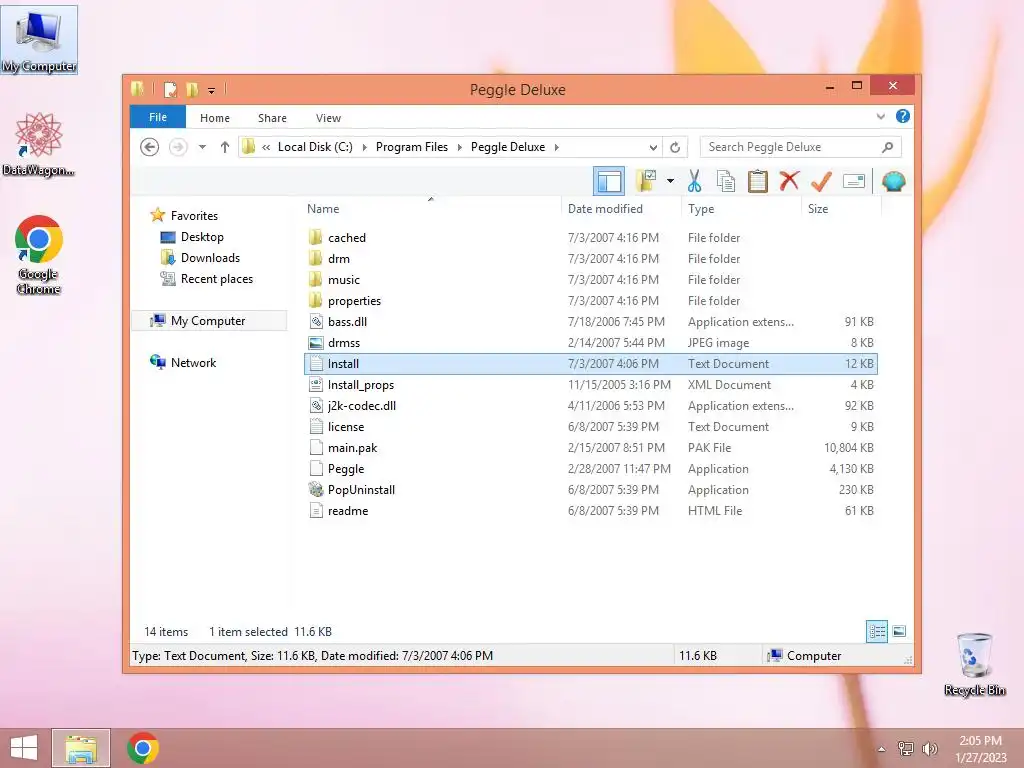
Task: Click the Properties quick access icon
Action: coord(170,89)
